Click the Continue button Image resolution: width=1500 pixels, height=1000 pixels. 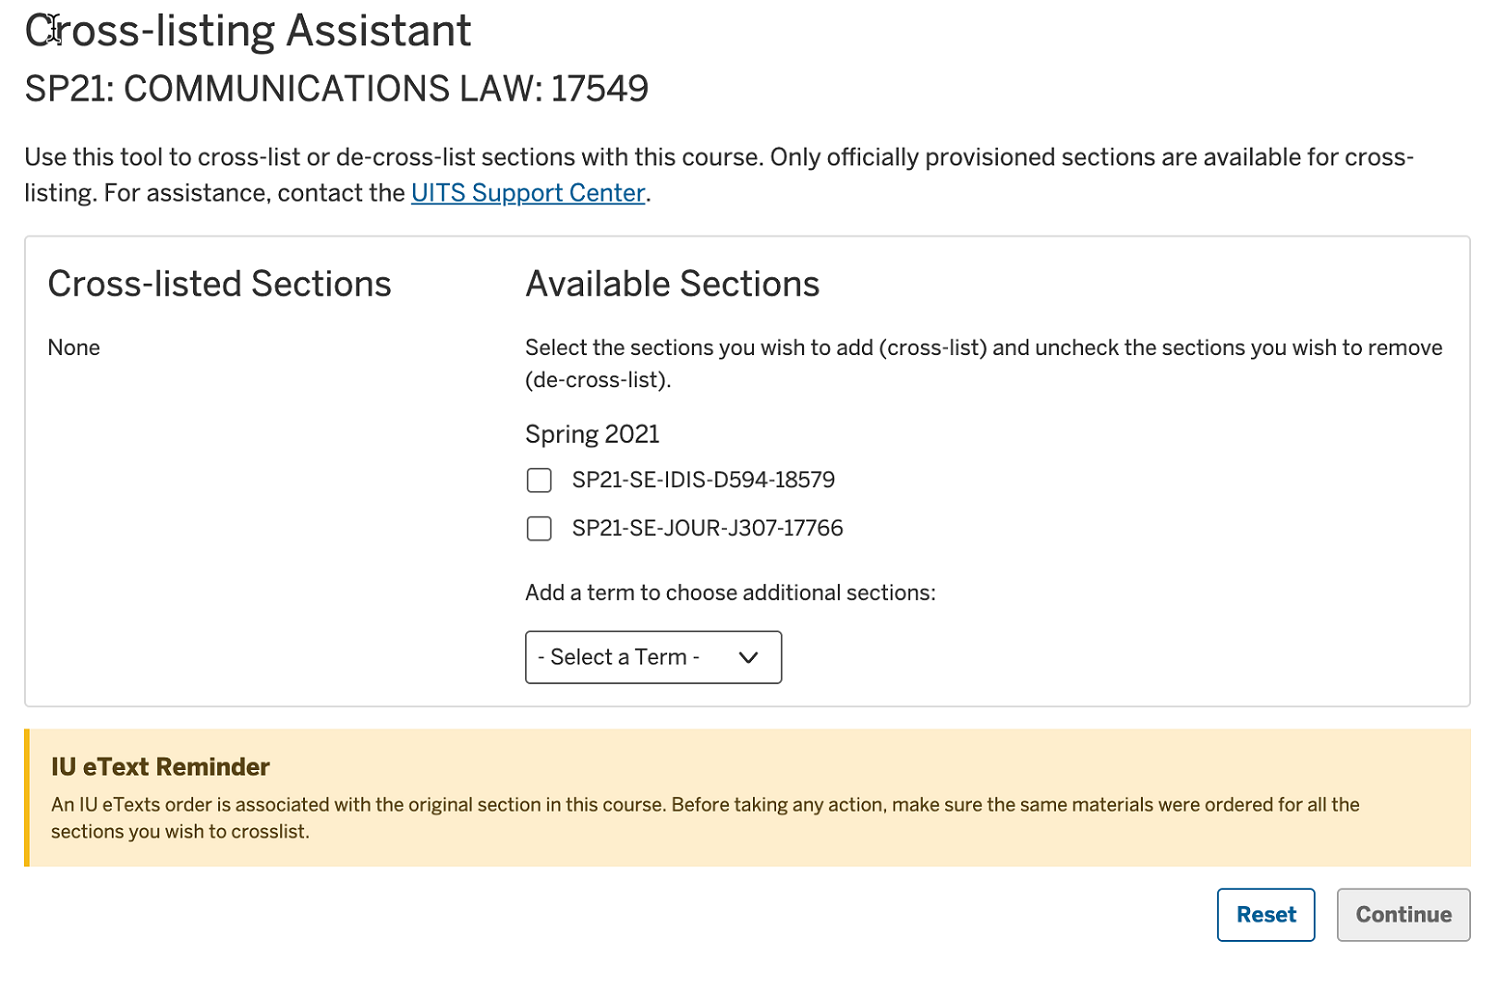[x=1403, y=915]
